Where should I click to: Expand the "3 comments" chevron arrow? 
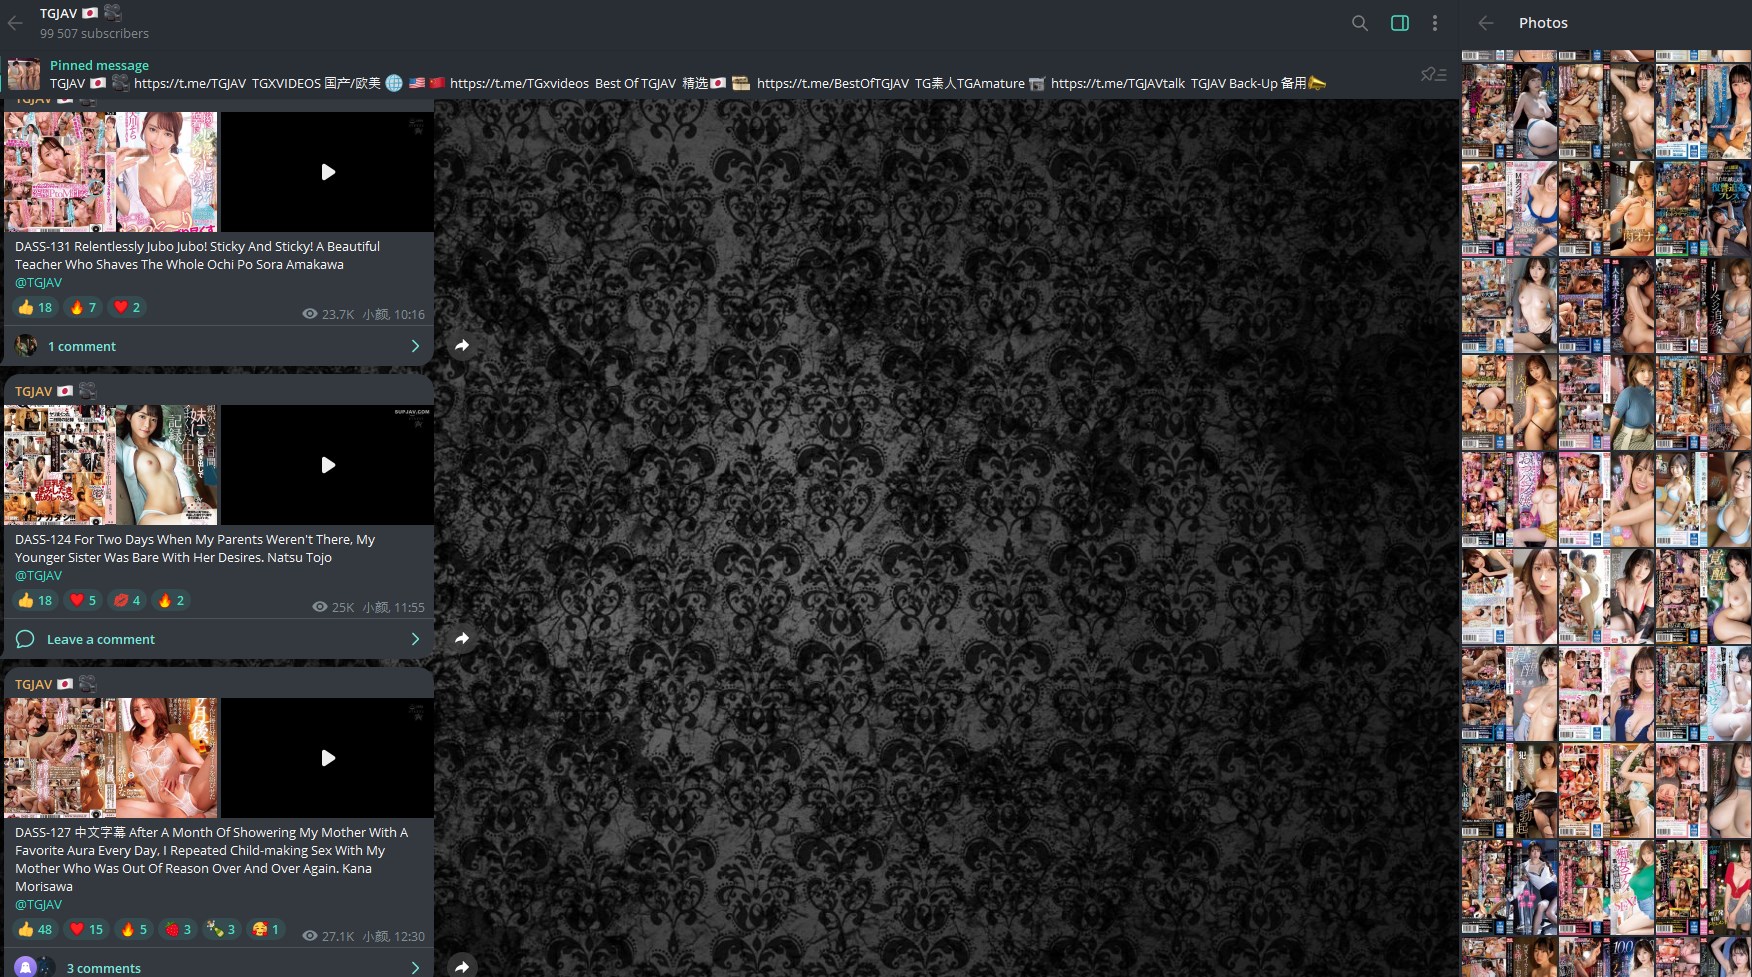415,967
